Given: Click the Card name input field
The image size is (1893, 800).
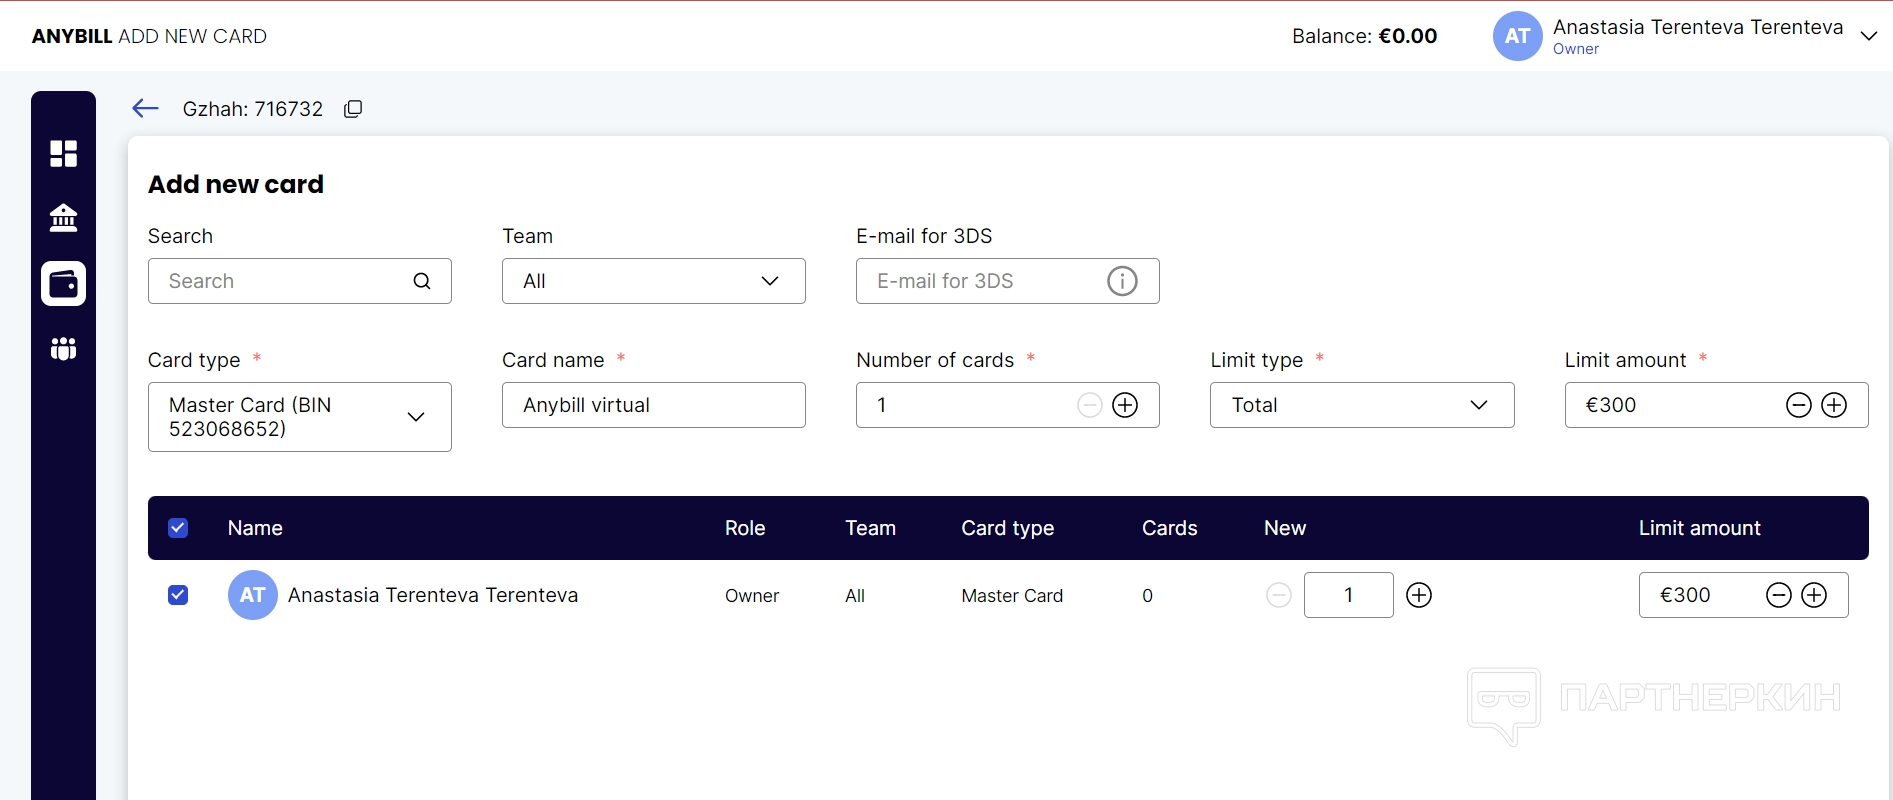Looking at the screenshot, I should [x=653, y=405].
